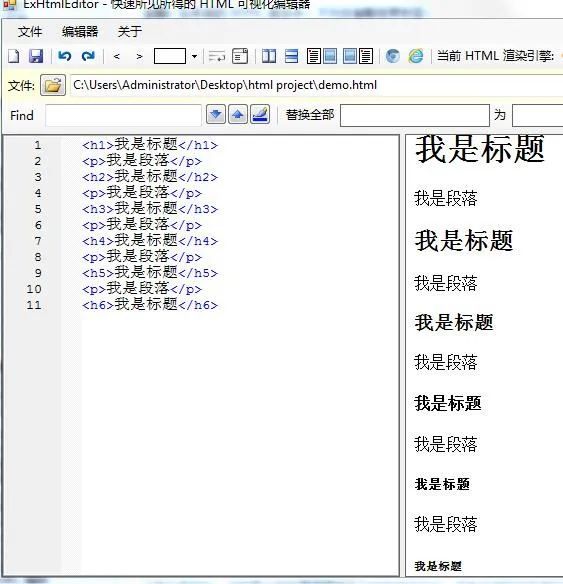Choose the Chrome rendering engine icon
The height and width of the screenshot is (584, 563).
(392, 56)
